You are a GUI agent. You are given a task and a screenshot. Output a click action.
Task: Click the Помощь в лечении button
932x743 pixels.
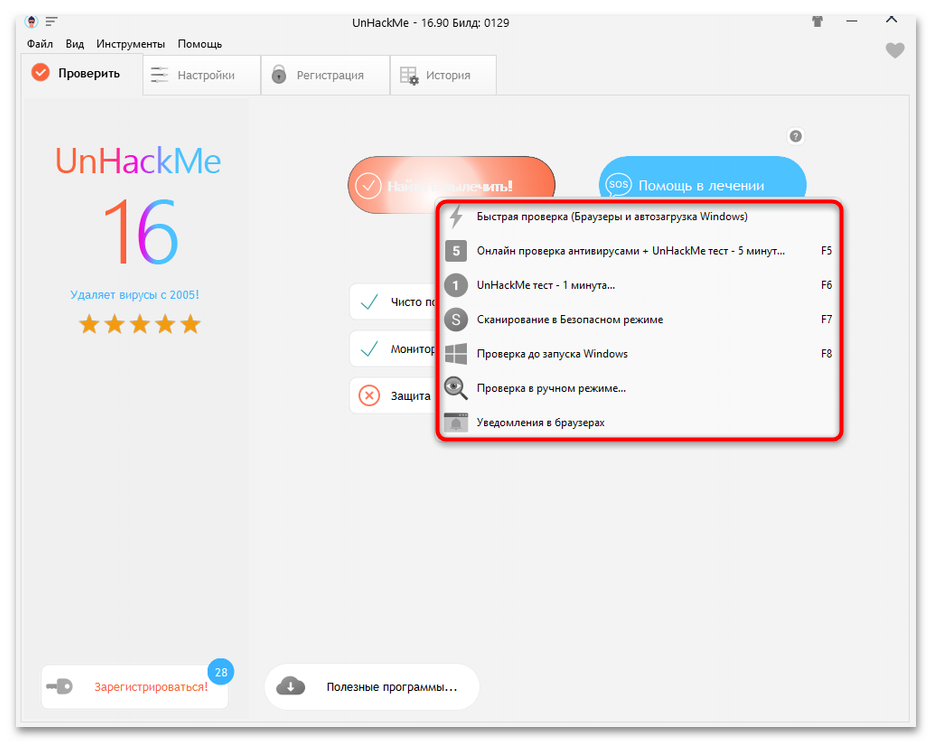[x=703, y=178]
